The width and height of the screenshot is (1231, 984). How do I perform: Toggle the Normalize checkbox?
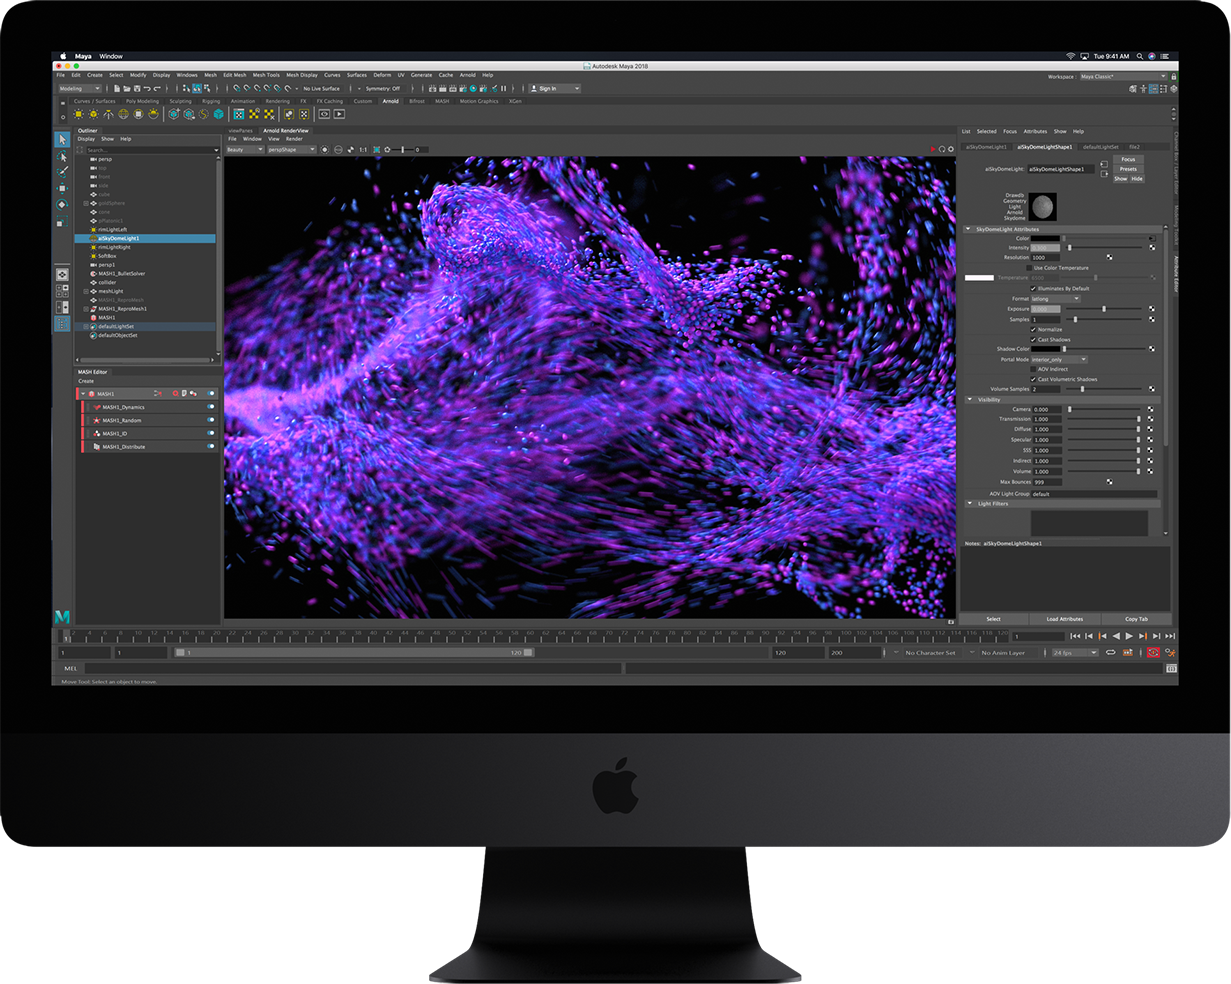[x=1034, y=329]
